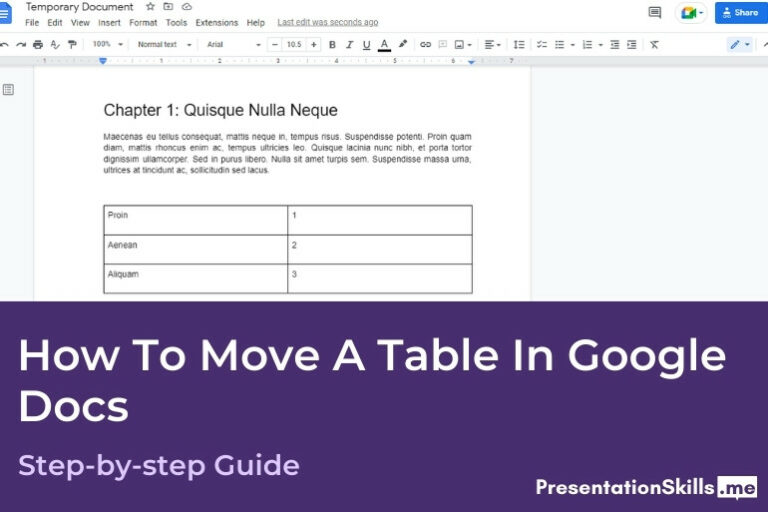Open the Edit menu
The height and width of the screenshot is (512, 768).
pos(55,23)
